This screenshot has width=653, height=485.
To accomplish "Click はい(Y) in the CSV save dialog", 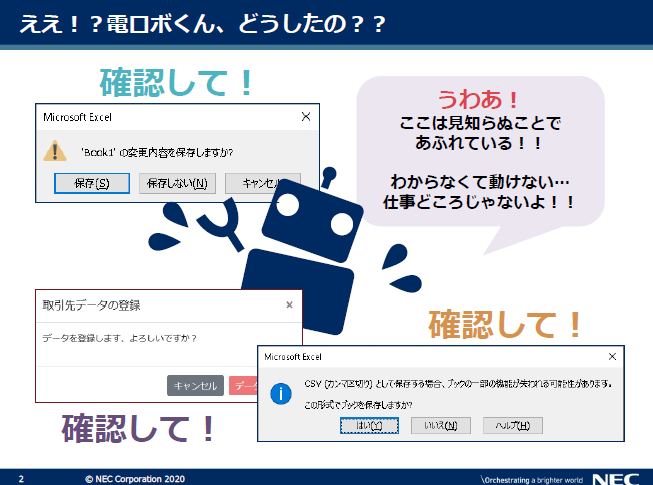I will tap(369, 425).
